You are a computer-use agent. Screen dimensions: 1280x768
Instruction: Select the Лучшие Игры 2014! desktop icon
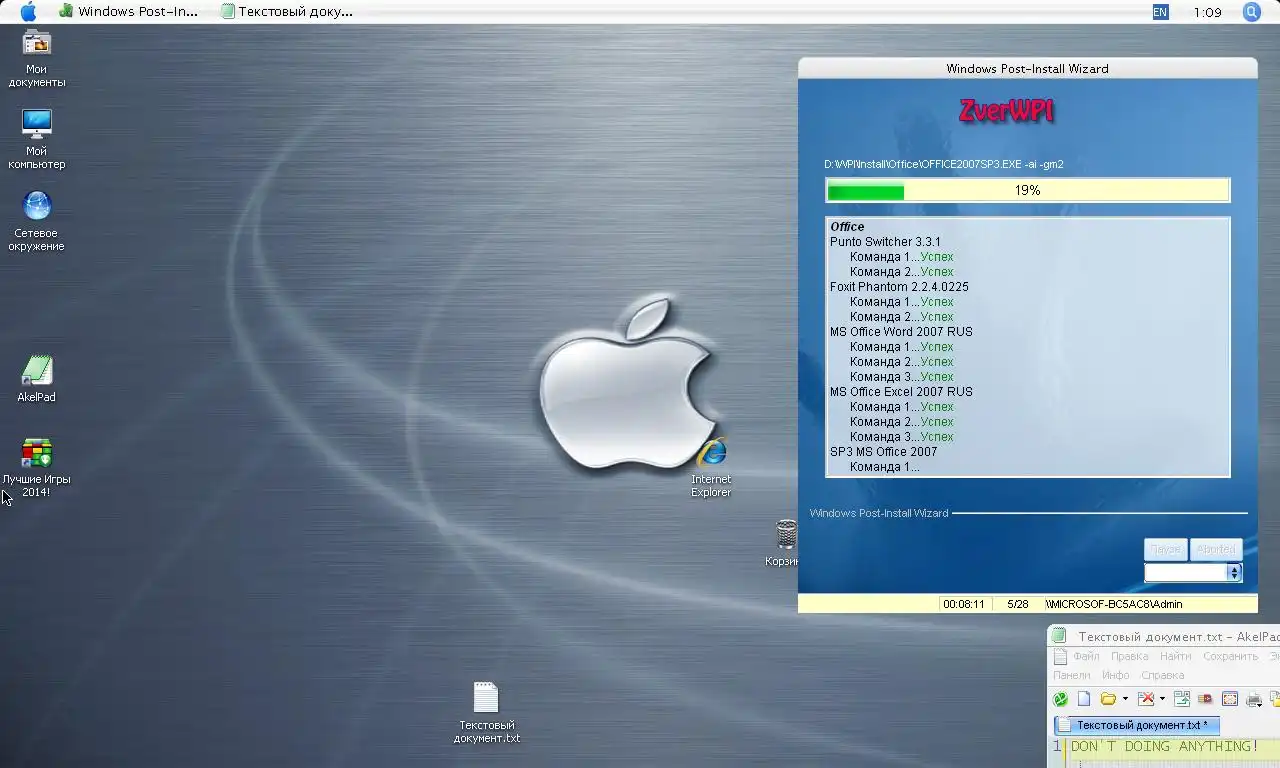pyautogui.click(x=36, y=468)
